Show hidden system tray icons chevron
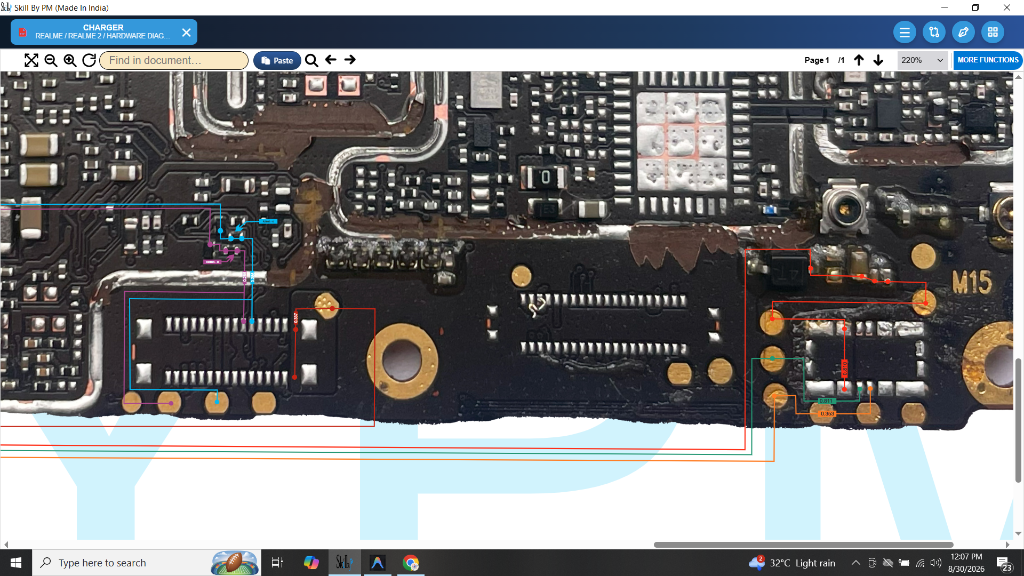This screenshot has height=576, width=1024. tap(855, 562)
